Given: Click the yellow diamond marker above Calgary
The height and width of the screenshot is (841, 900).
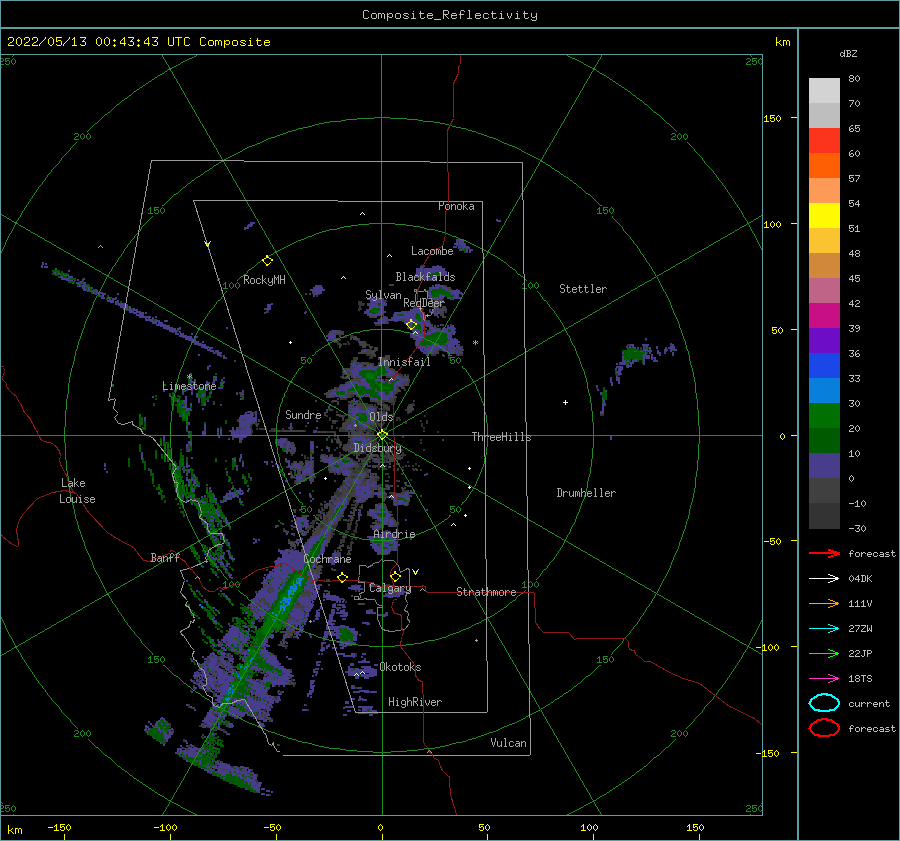Looking at the screenshot, I should [x=395, y=576].
